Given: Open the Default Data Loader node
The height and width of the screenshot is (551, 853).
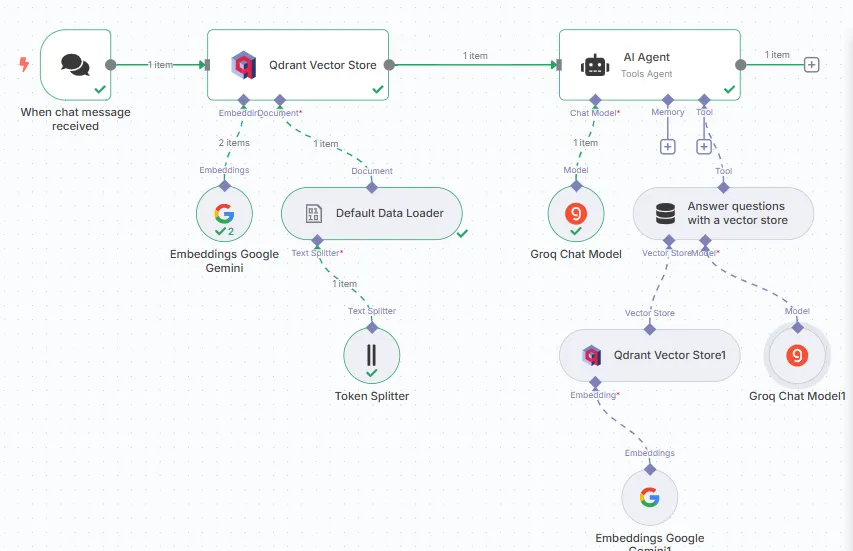Looking at the screenshot, I should pyautogui.click(x=372, y=213).
